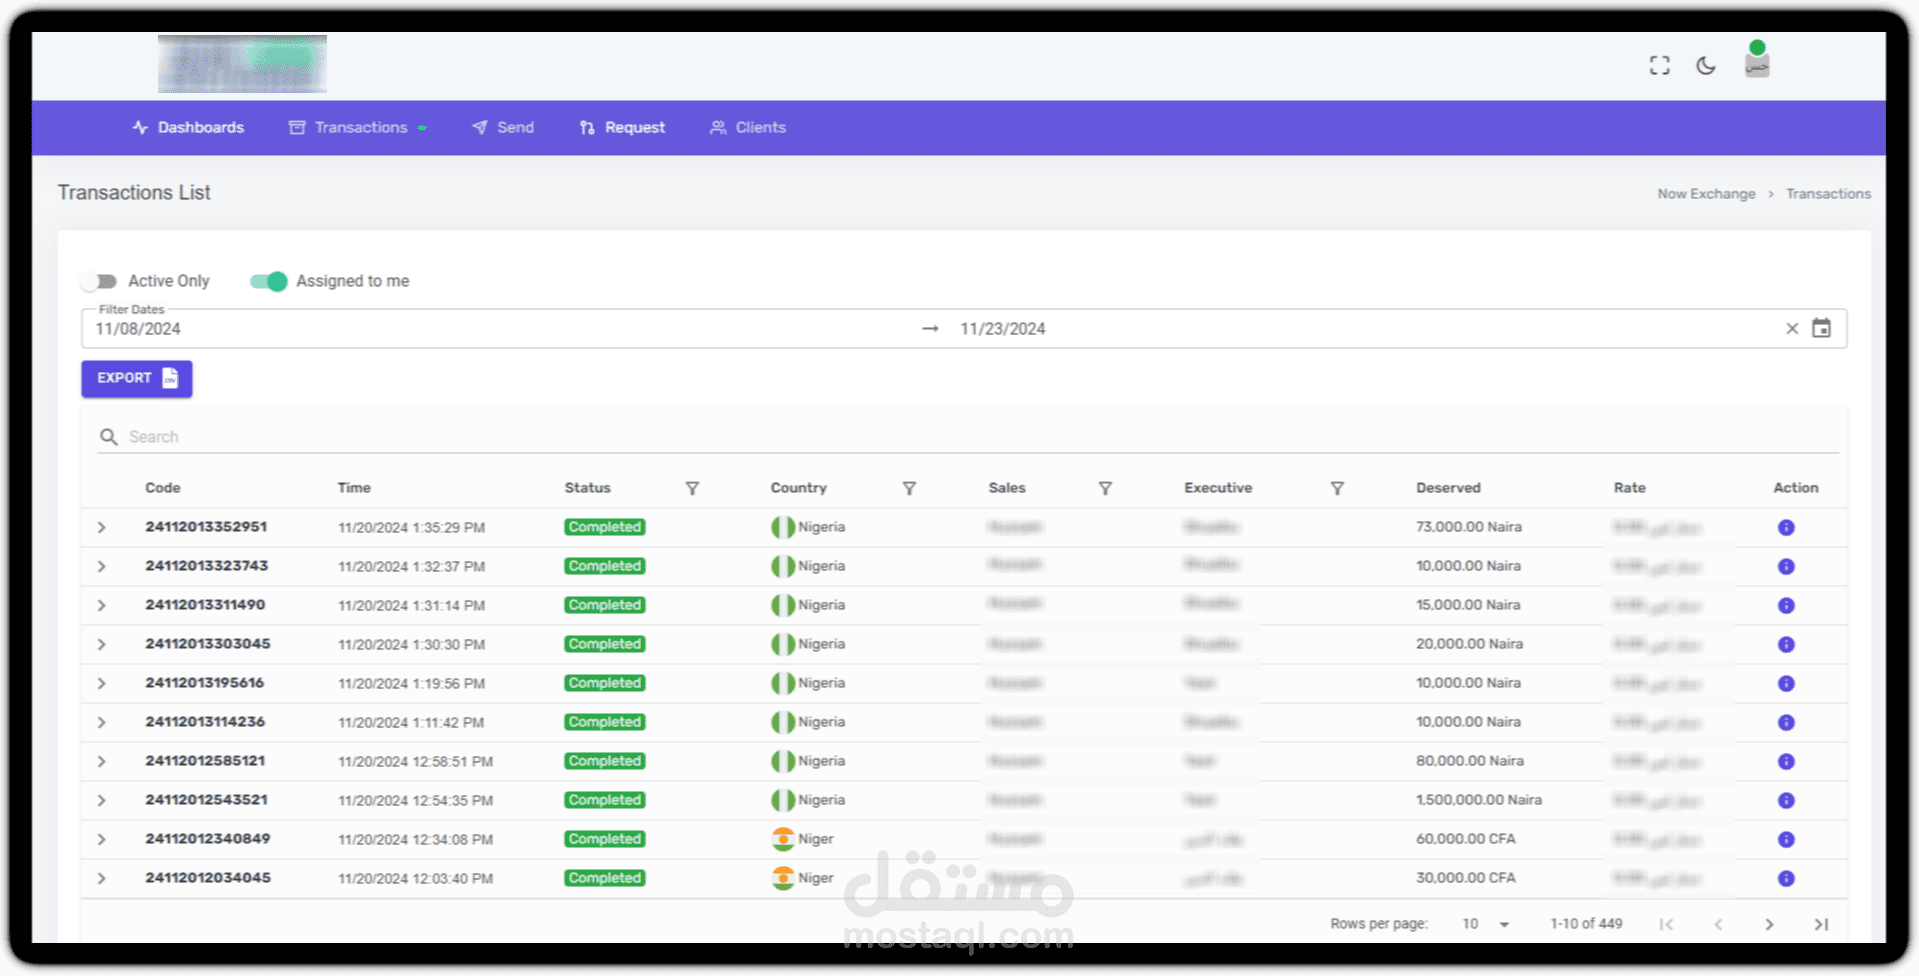The height and width of the screenshot is (976, 1919).
Task: Expand row for transaction 24112012543521
Action: [x=101, y=800]
